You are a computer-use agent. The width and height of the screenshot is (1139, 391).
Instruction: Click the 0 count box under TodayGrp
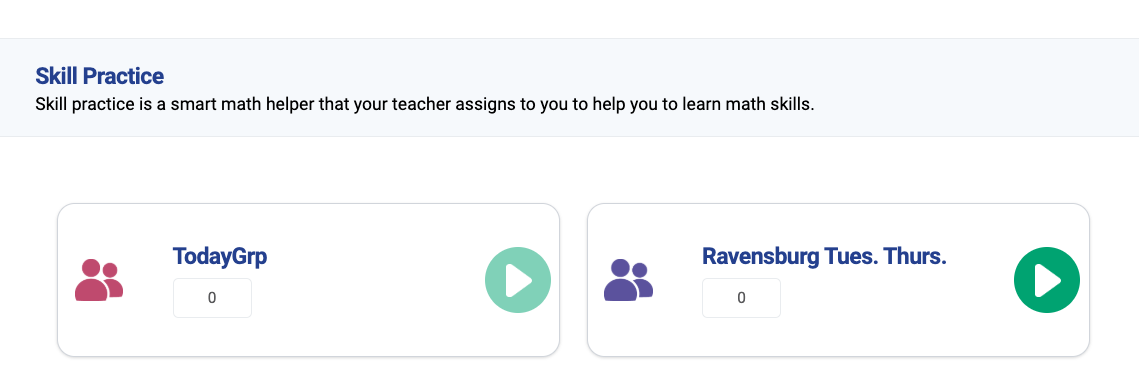[x=212, y=298]
